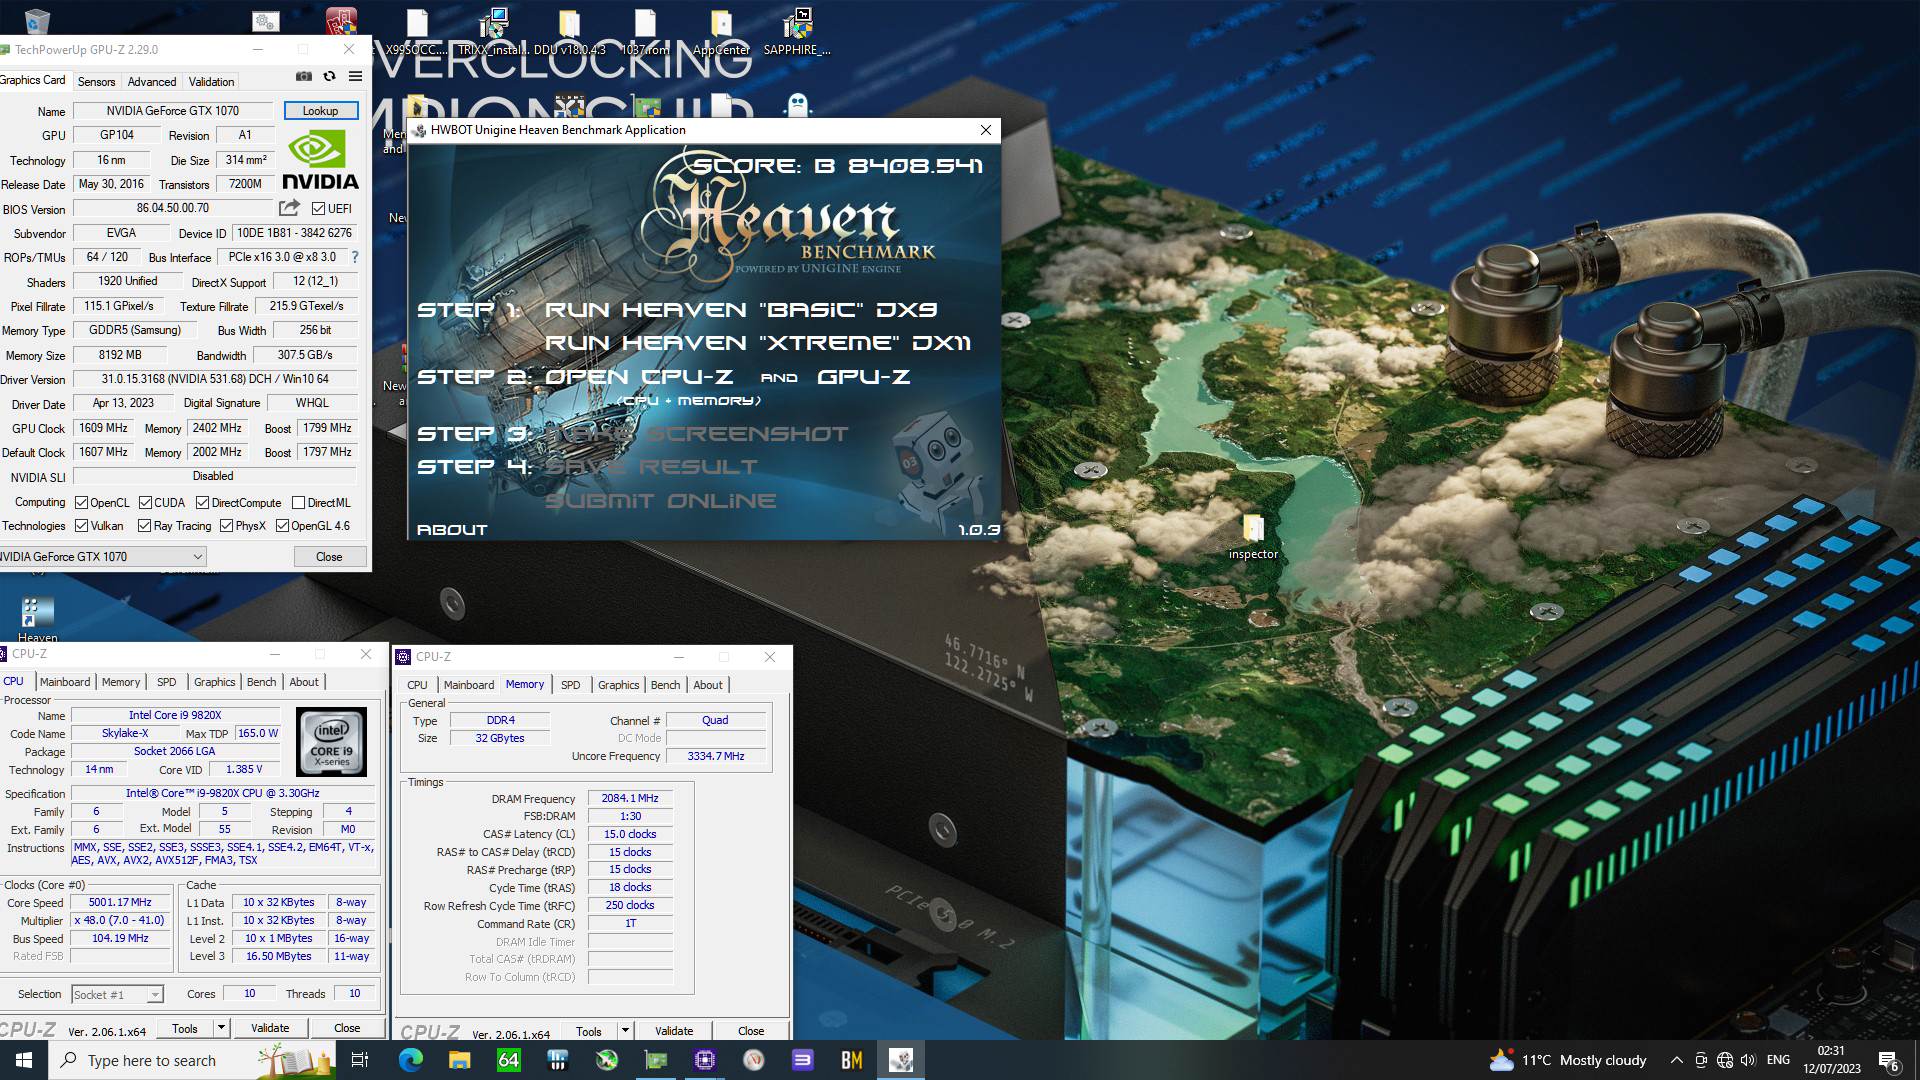Switch to the Advanced tab in GPU-Z
Viewport: 1920px width, 1080px height.
point(152,82)
